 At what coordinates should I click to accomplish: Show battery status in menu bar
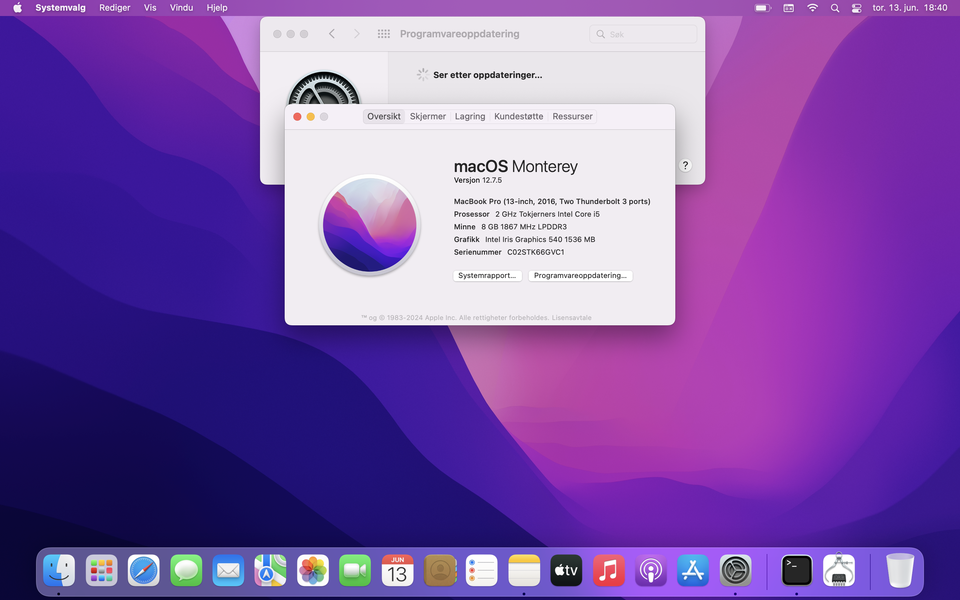click(762, 8)
